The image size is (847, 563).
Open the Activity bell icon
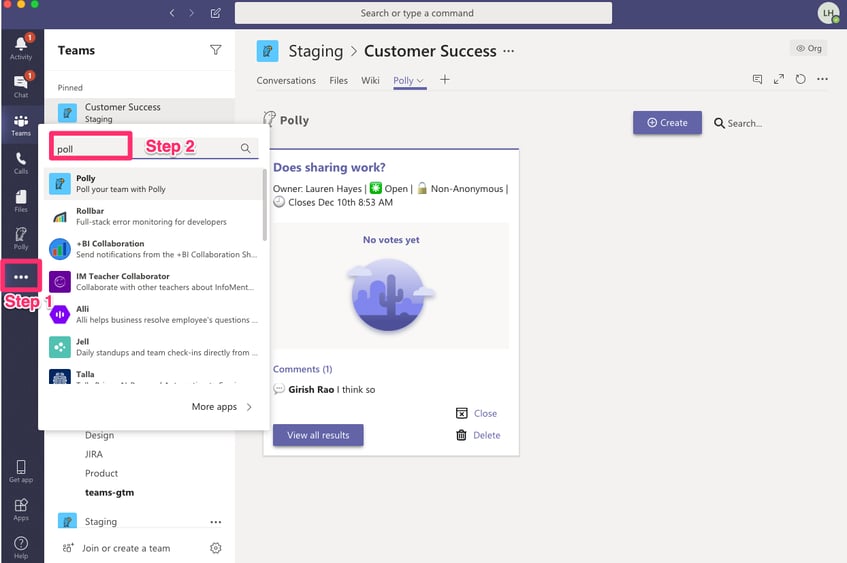[x=21, y=48]
